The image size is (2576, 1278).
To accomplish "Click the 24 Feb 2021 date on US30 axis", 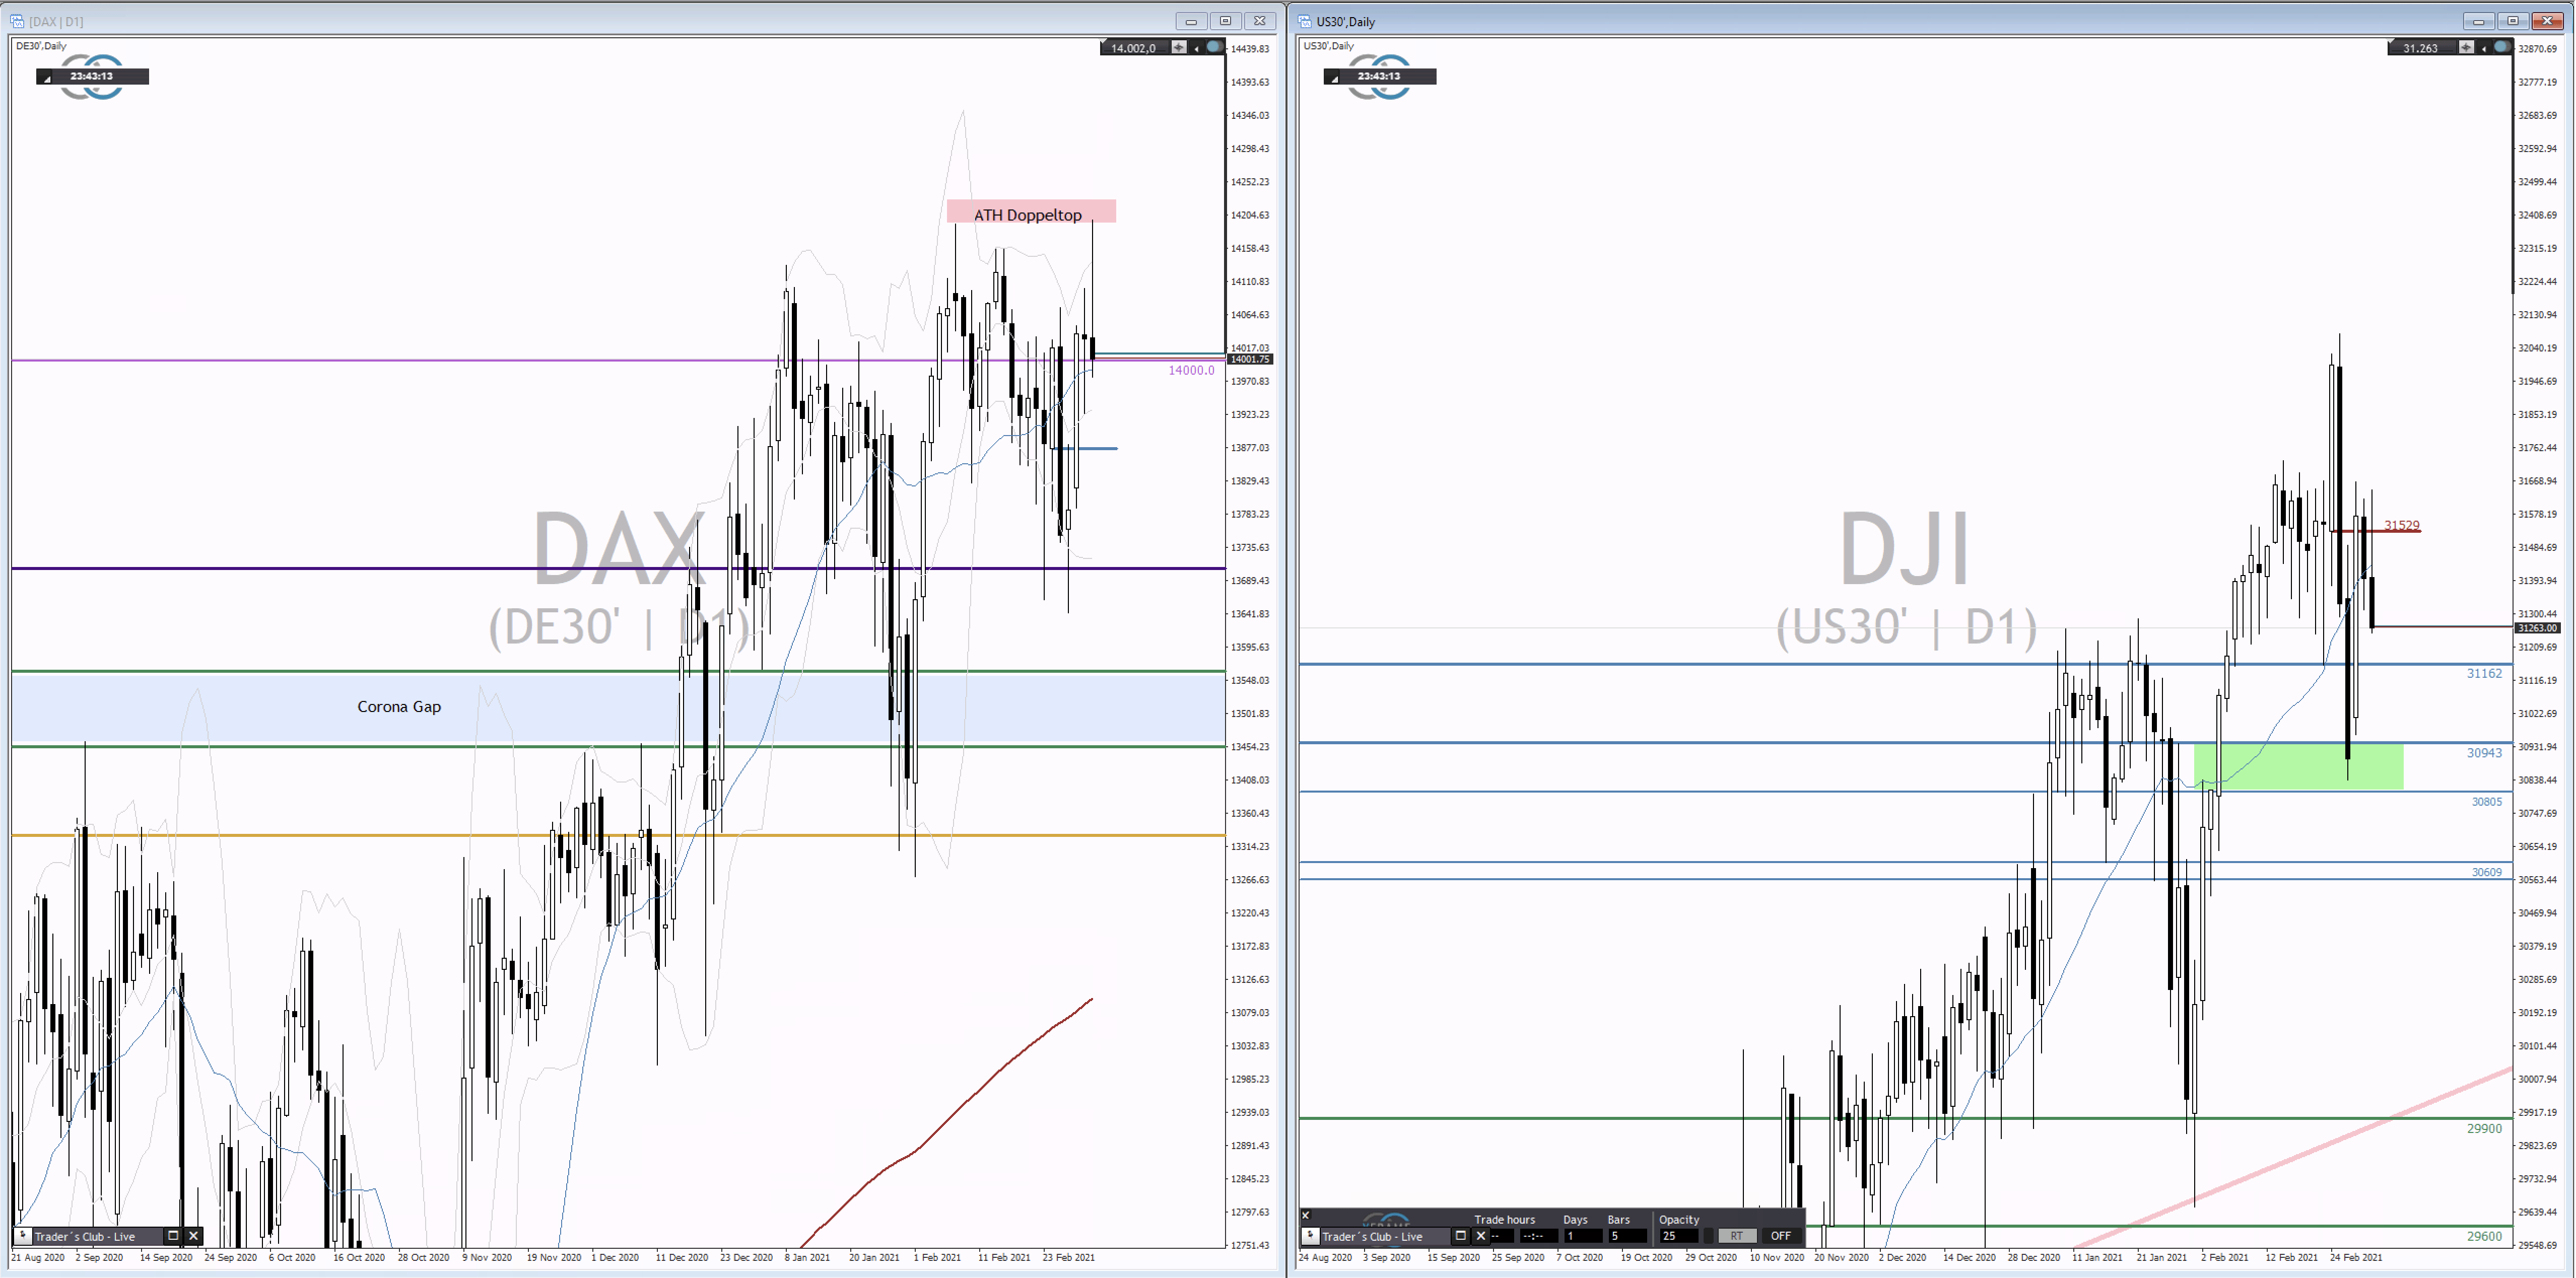I will pyautogui.click(x=2356, y=1257).
